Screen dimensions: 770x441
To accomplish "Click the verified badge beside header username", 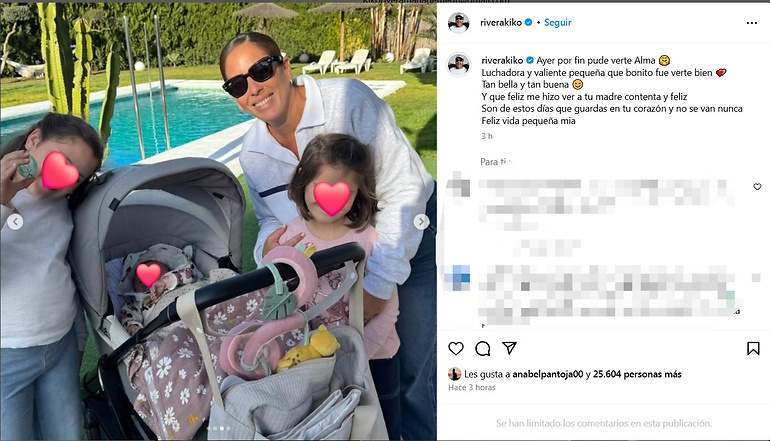I will point(529,23).
